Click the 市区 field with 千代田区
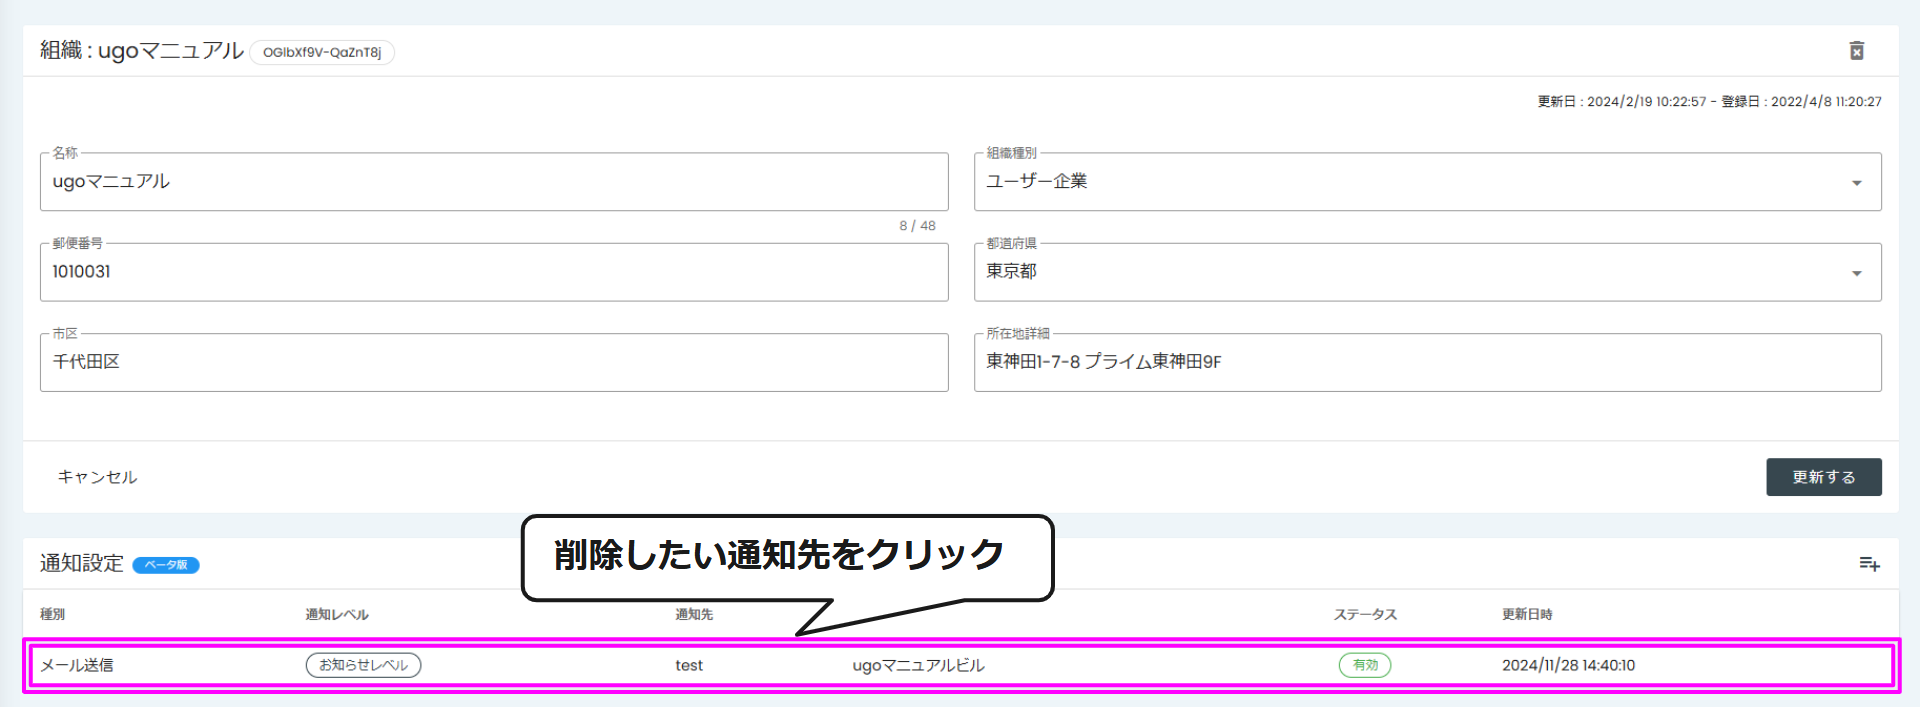This screenshot has height=707, width=1920. [494, 362]
